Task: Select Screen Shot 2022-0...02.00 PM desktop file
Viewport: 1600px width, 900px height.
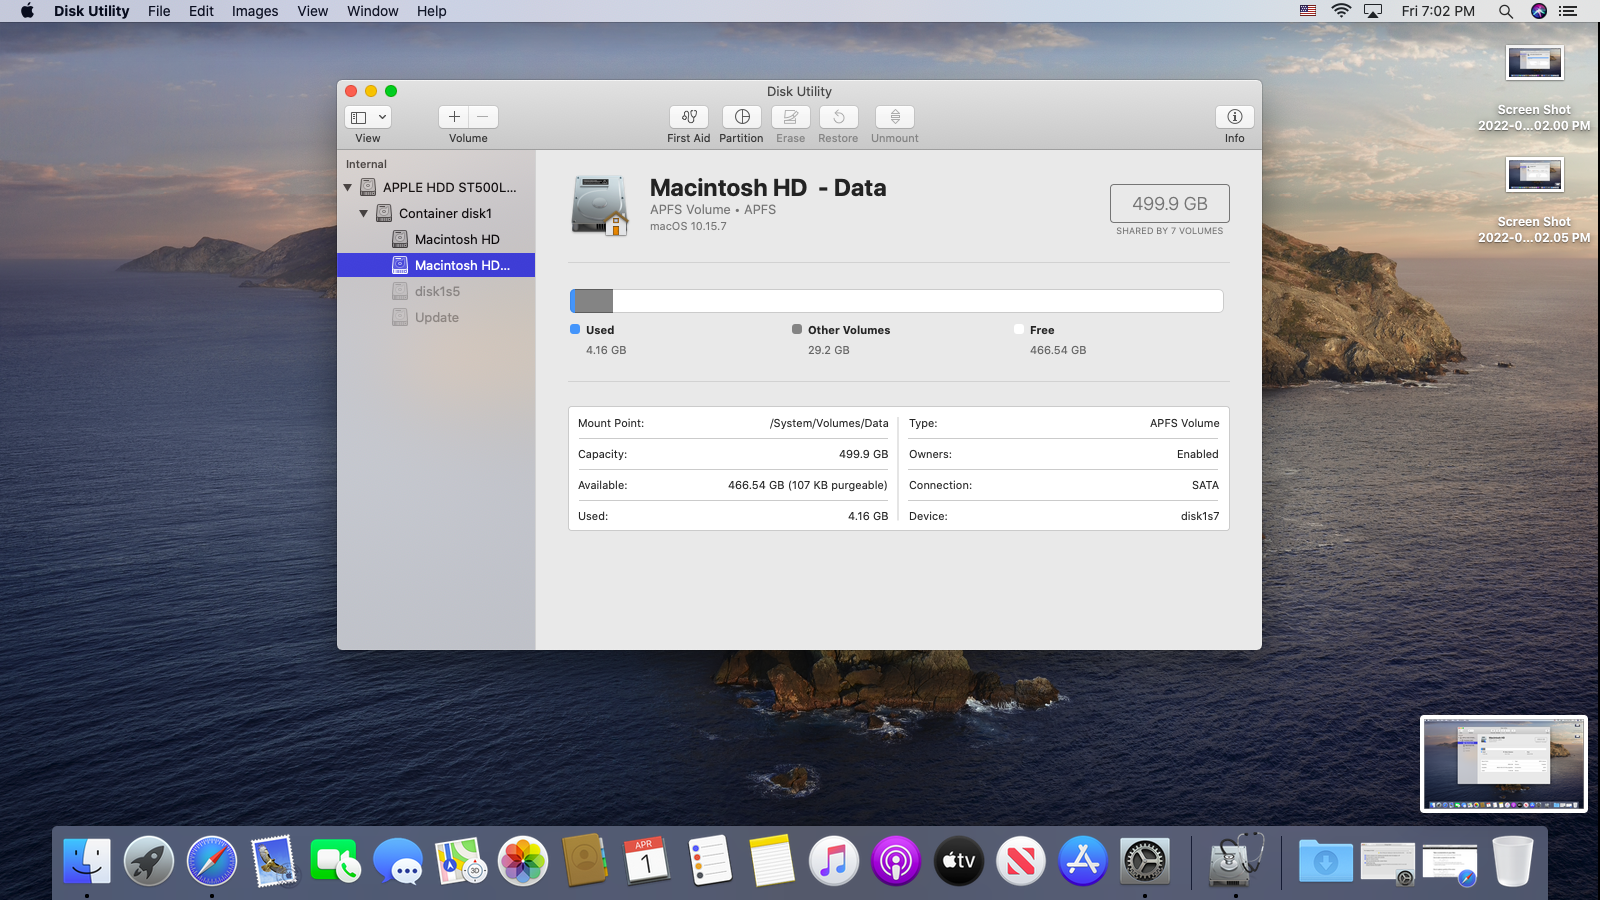Action: tap(1534, 89)
